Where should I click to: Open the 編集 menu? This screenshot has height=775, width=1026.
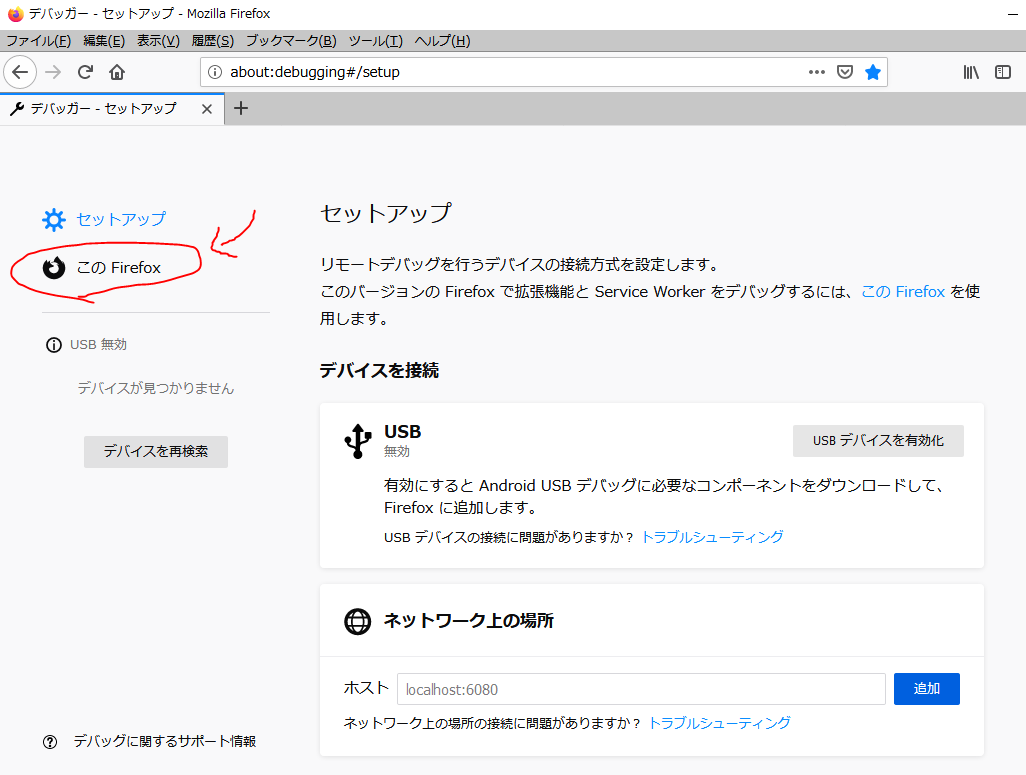(104, 41)
